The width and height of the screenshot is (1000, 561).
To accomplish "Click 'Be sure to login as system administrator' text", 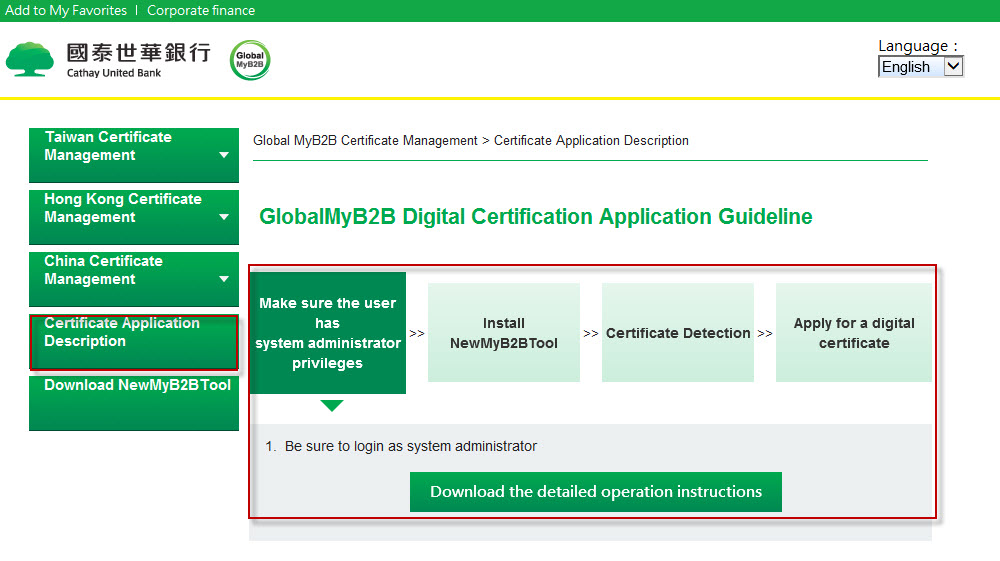I will tap(411, 446).
